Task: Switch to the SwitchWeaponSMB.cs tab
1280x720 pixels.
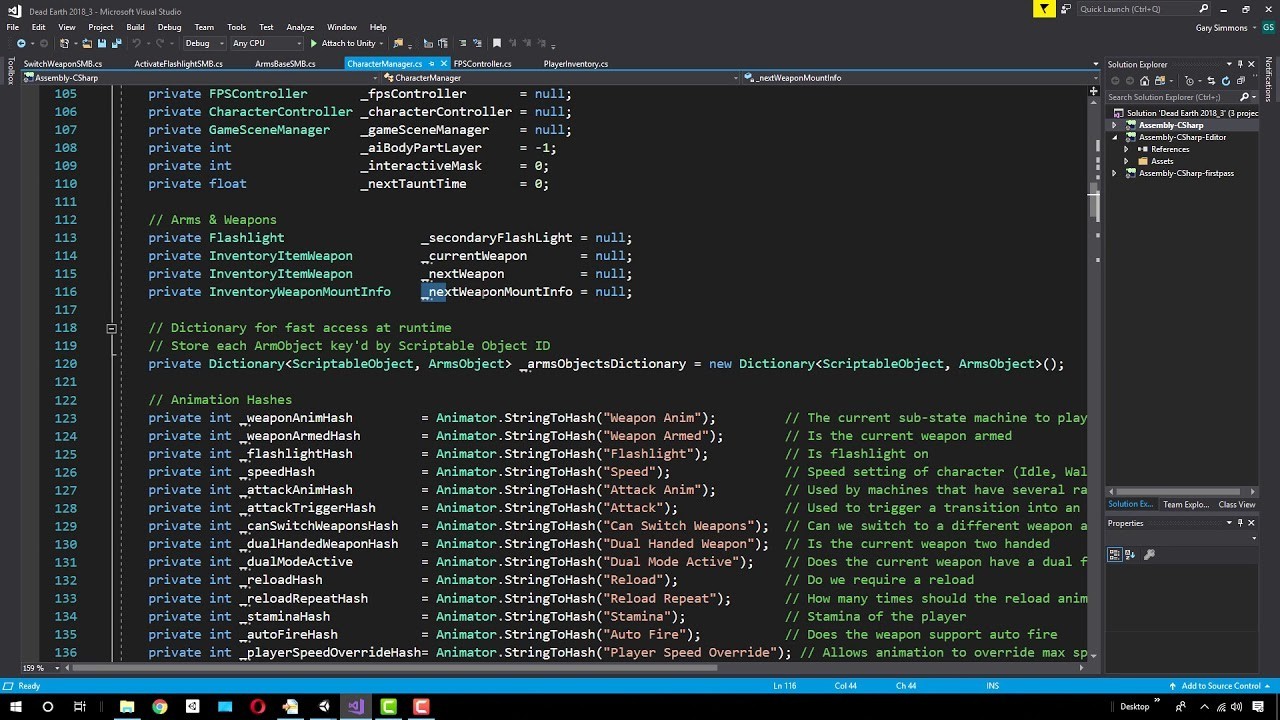Action: [63, 64]
